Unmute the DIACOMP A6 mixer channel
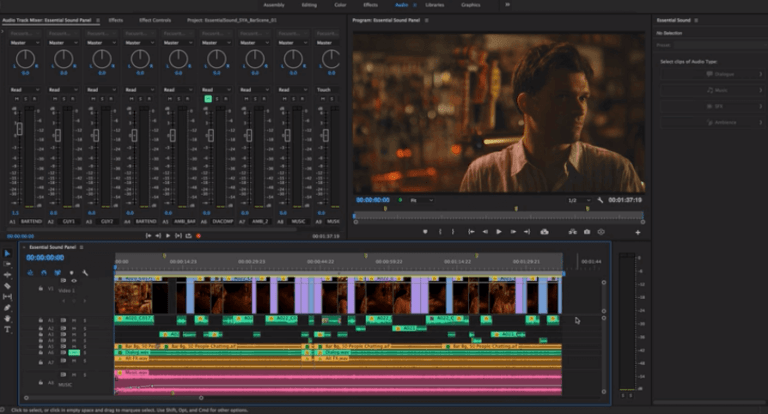Viewport: 768px width, 414px height. 208,99
